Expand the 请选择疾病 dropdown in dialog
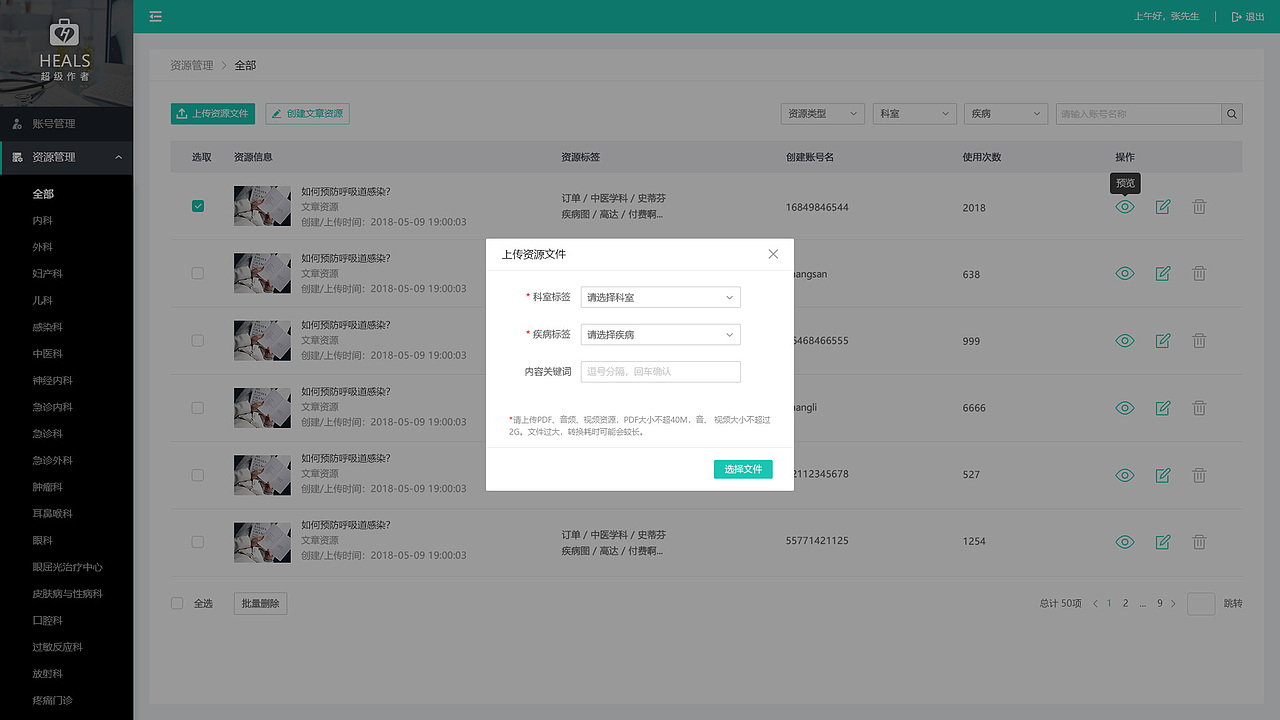 660,335
